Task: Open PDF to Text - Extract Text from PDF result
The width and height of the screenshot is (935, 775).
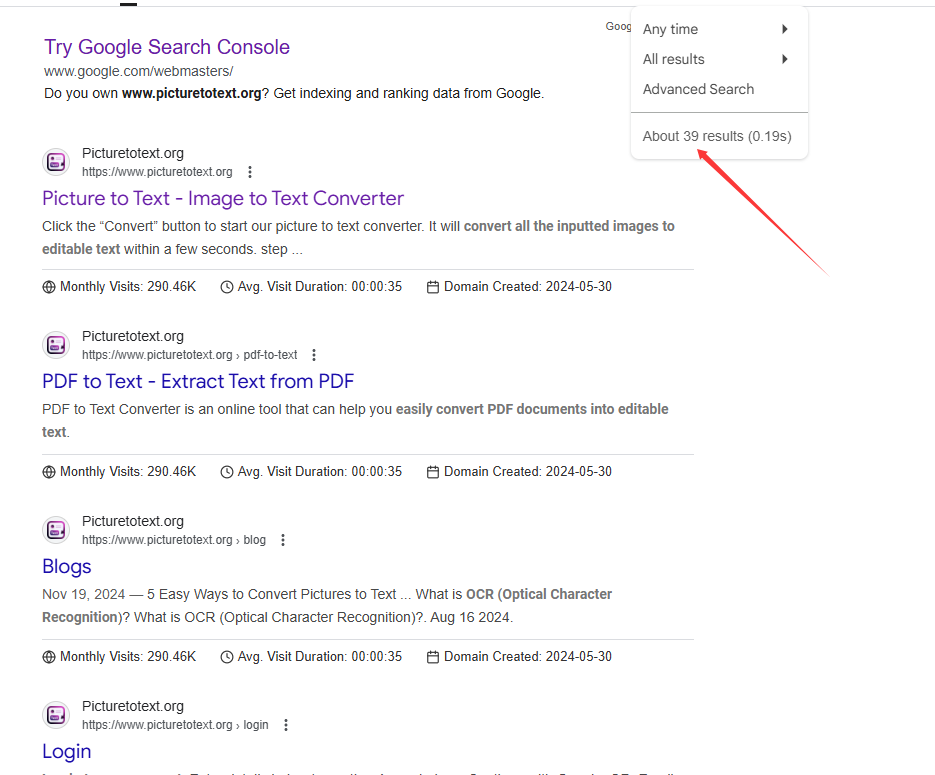Action: coord(198,382)
